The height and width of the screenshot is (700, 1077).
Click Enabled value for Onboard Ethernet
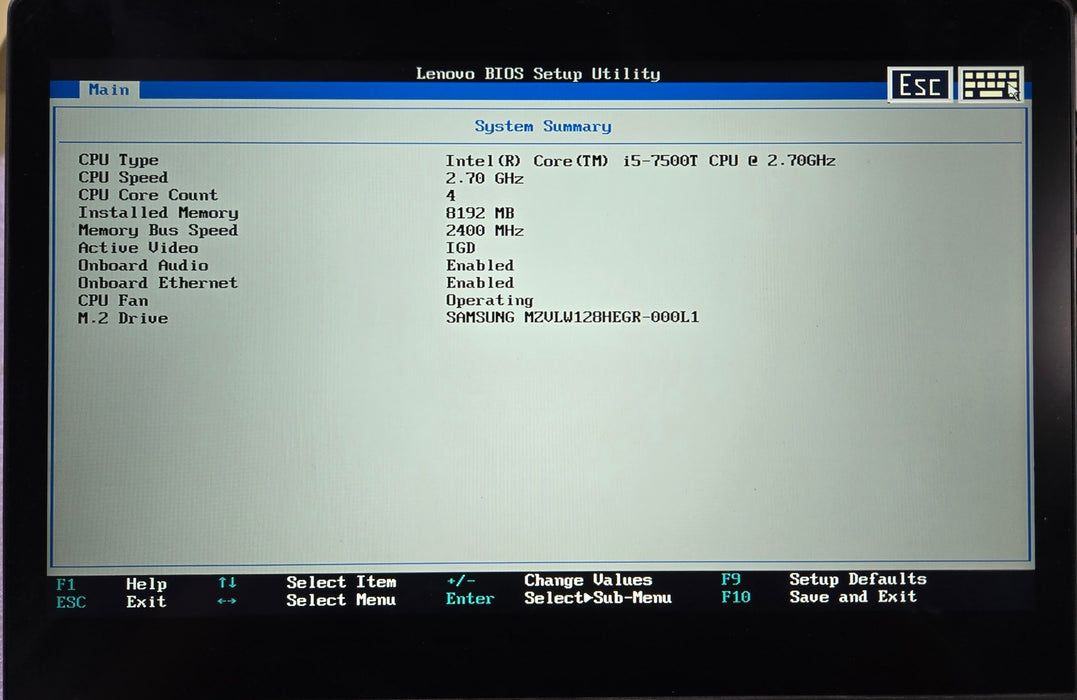[479, 283]
